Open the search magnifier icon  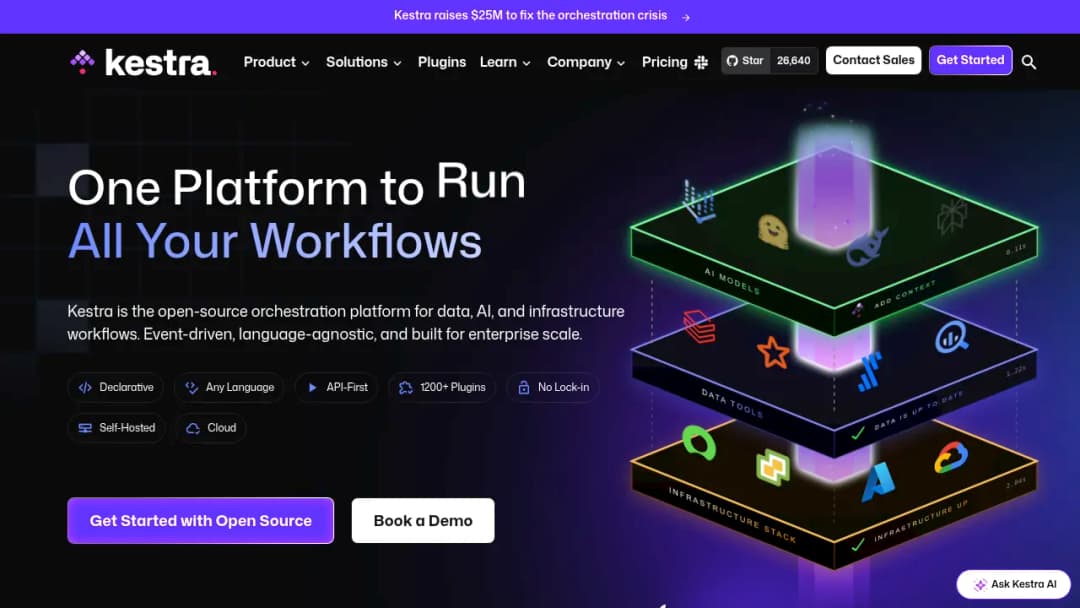coord(1028,62)
